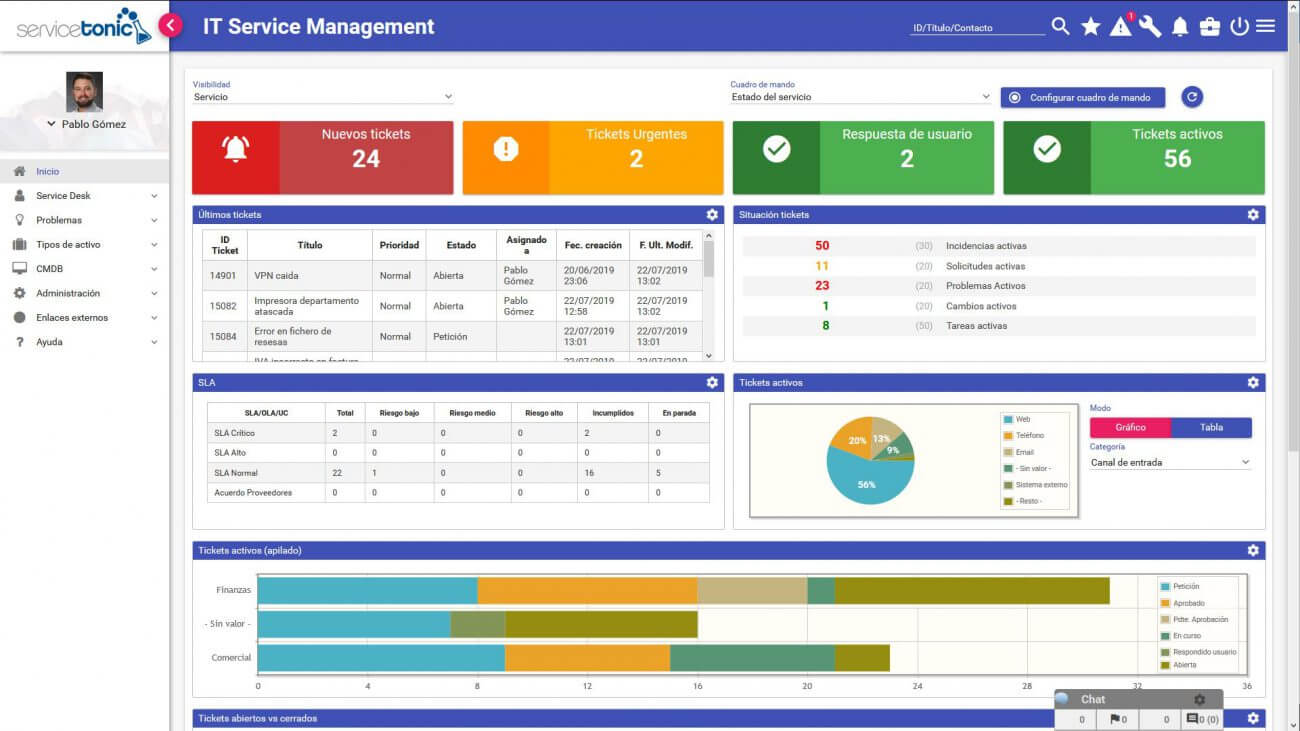Collapse sidebar with pink arrow button
The image size is (1300, 731).
pos(171,25)
